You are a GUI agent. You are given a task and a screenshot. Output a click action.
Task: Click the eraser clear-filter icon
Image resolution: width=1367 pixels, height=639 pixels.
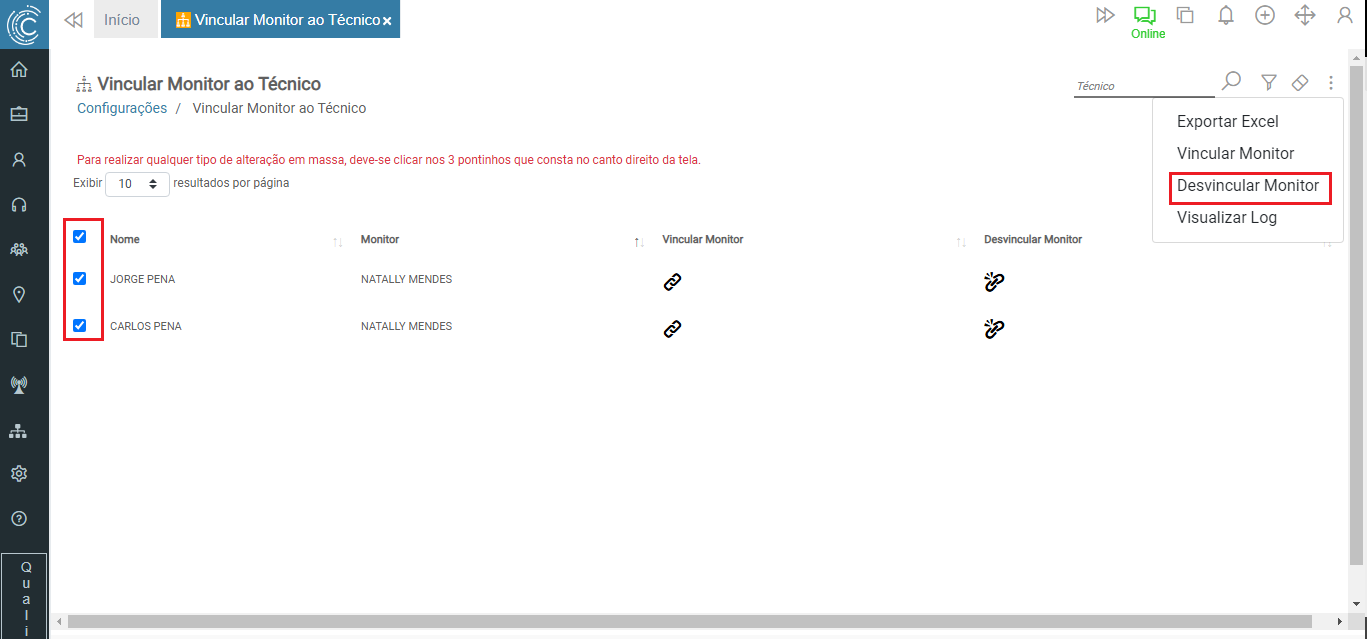(1299, 83)
